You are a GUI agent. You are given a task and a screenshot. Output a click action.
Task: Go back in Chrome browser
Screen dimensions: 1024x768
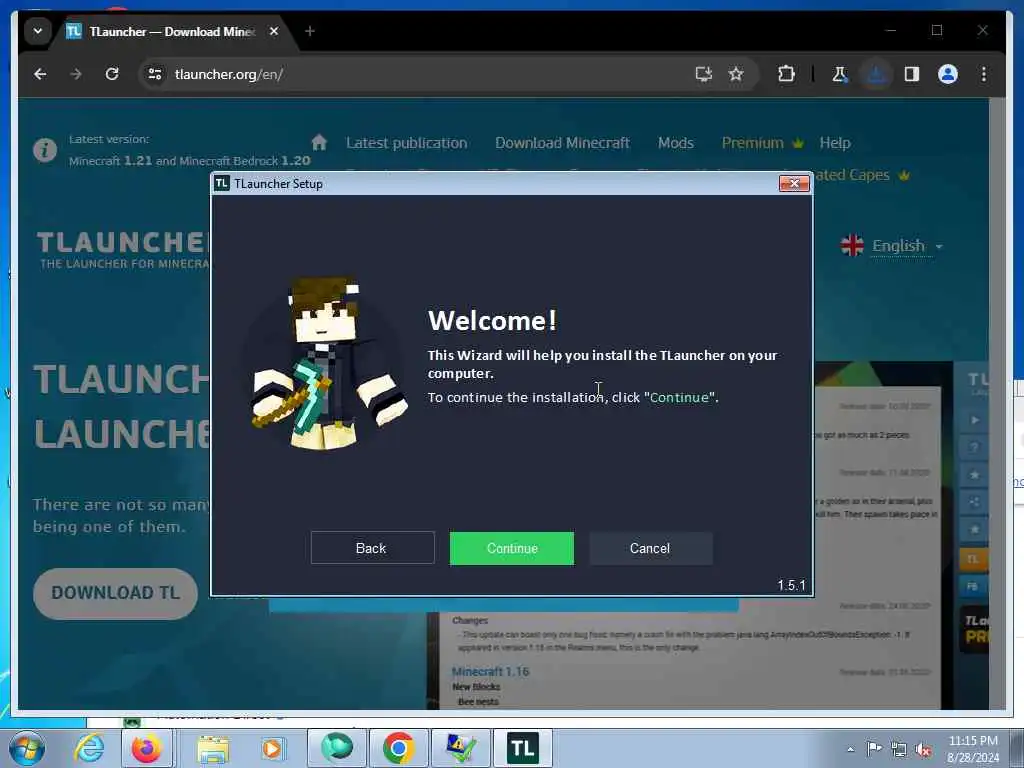pos(40,74)
